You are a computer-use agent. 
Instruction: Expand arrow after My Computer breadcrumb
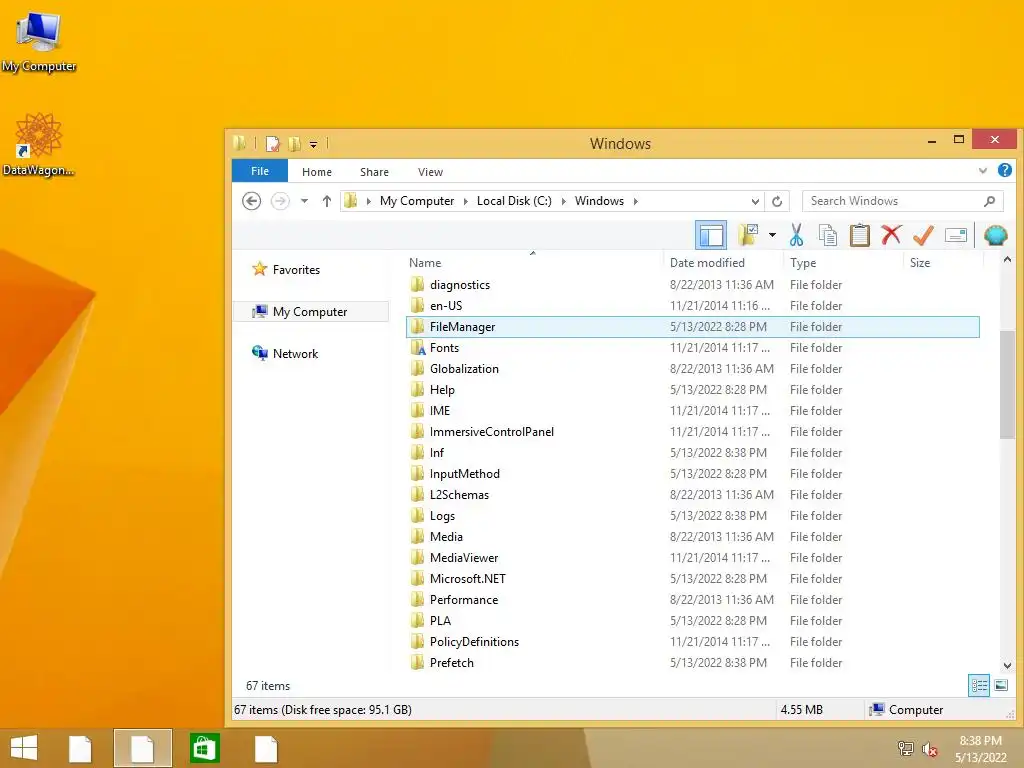[466, 201]
